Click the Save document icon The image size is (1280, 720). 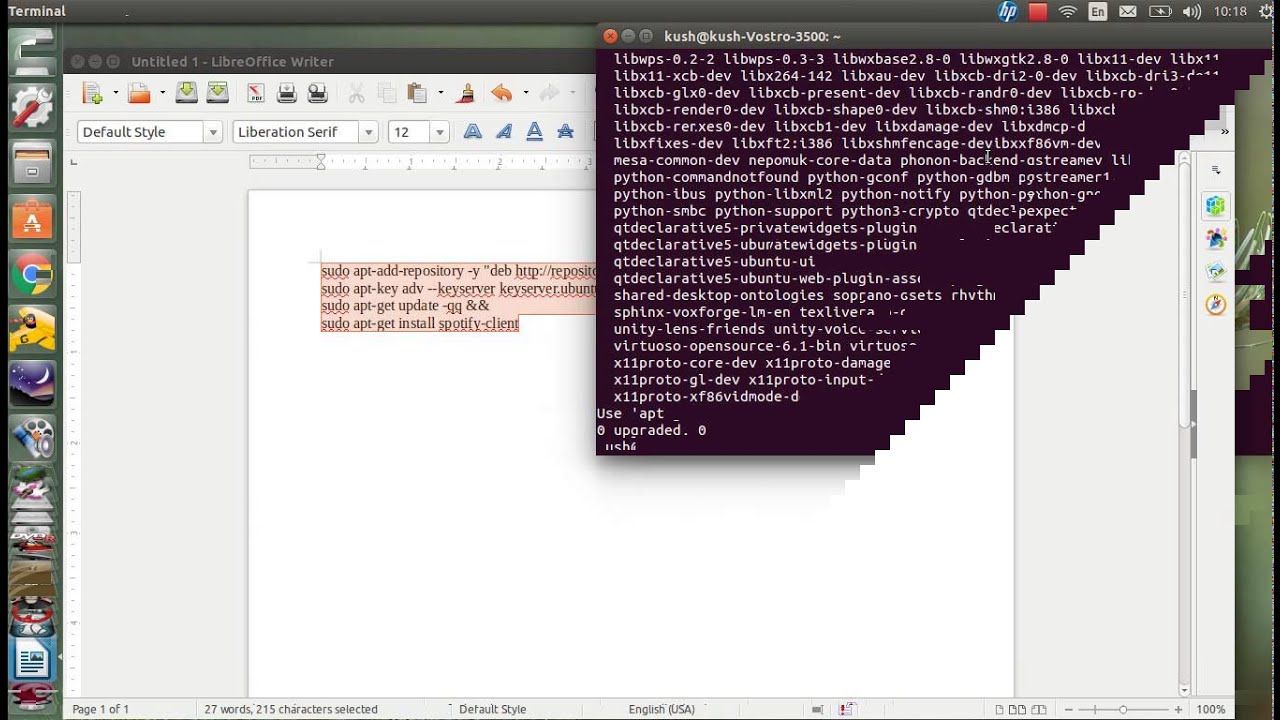click(x=186, y=94)
